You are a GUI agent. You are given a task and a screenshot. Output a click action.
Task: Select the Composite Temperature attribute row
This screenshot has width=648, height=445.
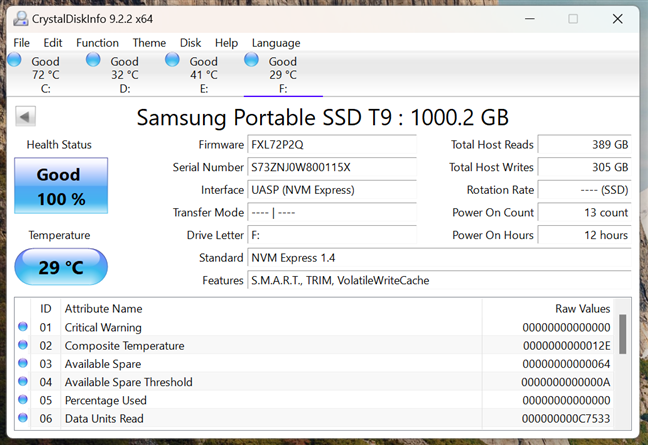[315, 345]
